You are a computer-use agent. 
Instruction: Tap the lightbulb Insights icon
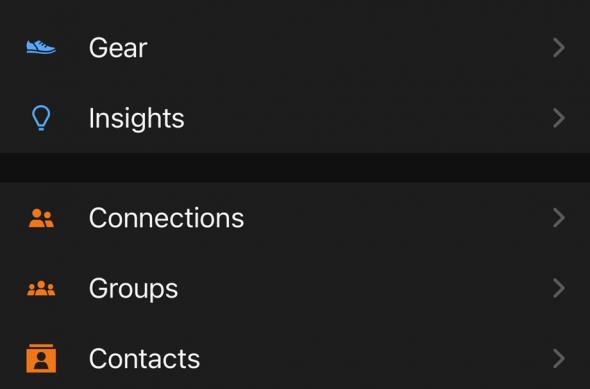(x=41, y=118)
